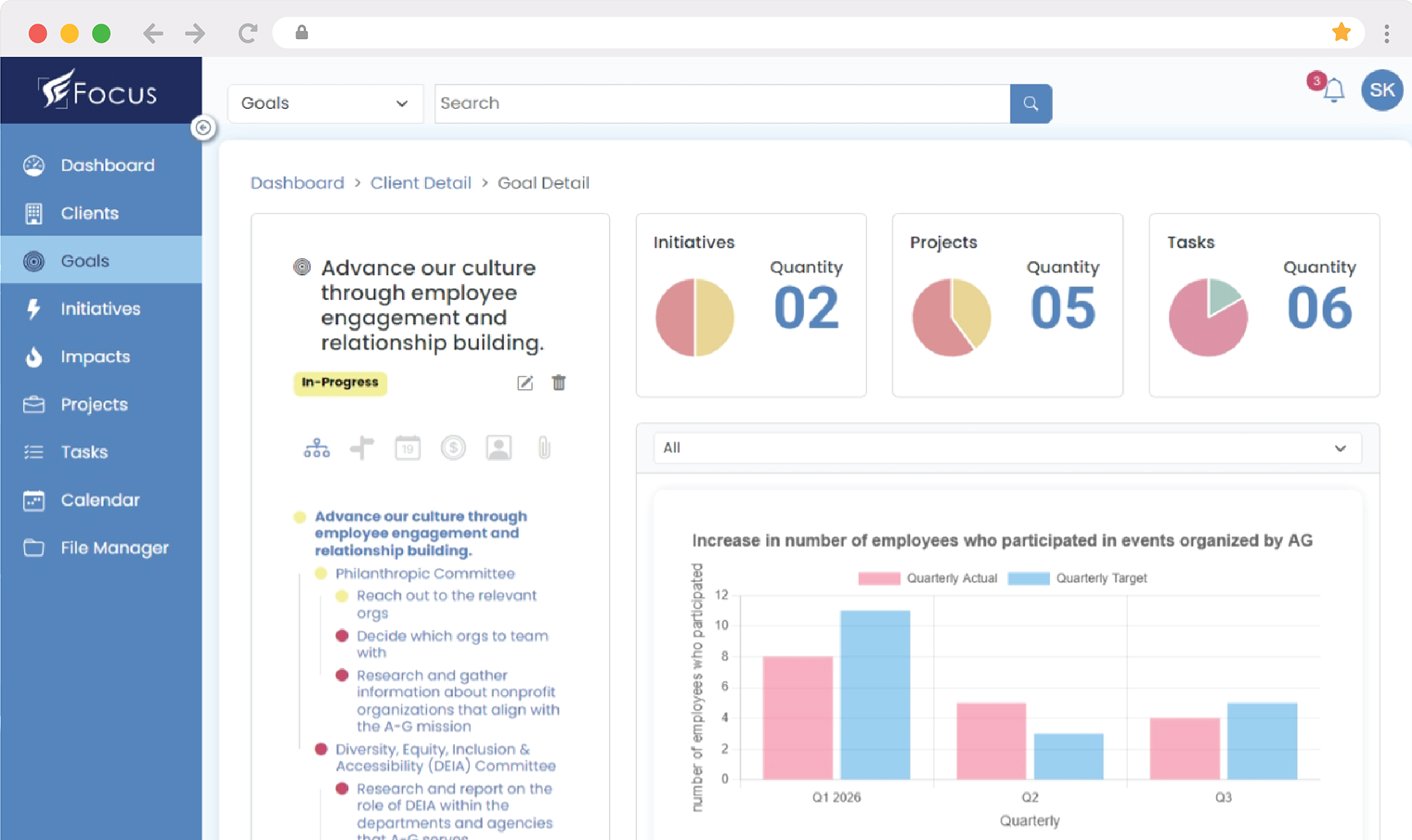
Task: Toggle Quarterly Actual legend series
Action: coord(927,578)
